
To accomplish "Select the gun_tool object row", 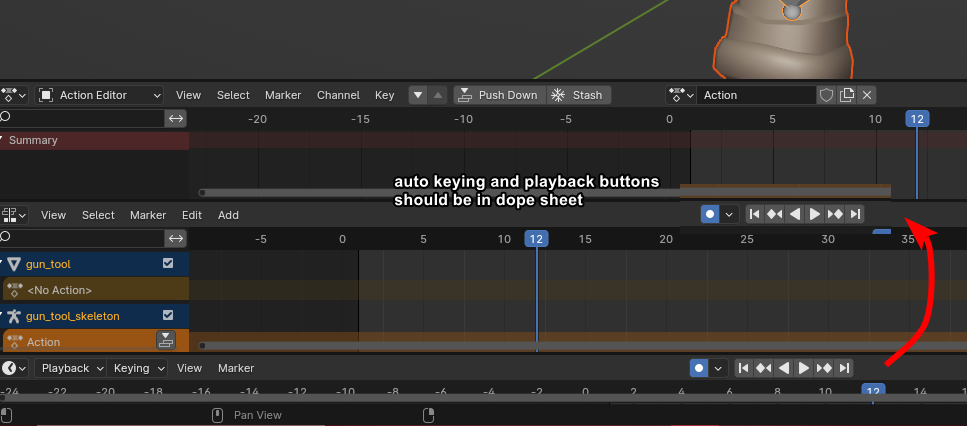I will [x=94, y=264].
